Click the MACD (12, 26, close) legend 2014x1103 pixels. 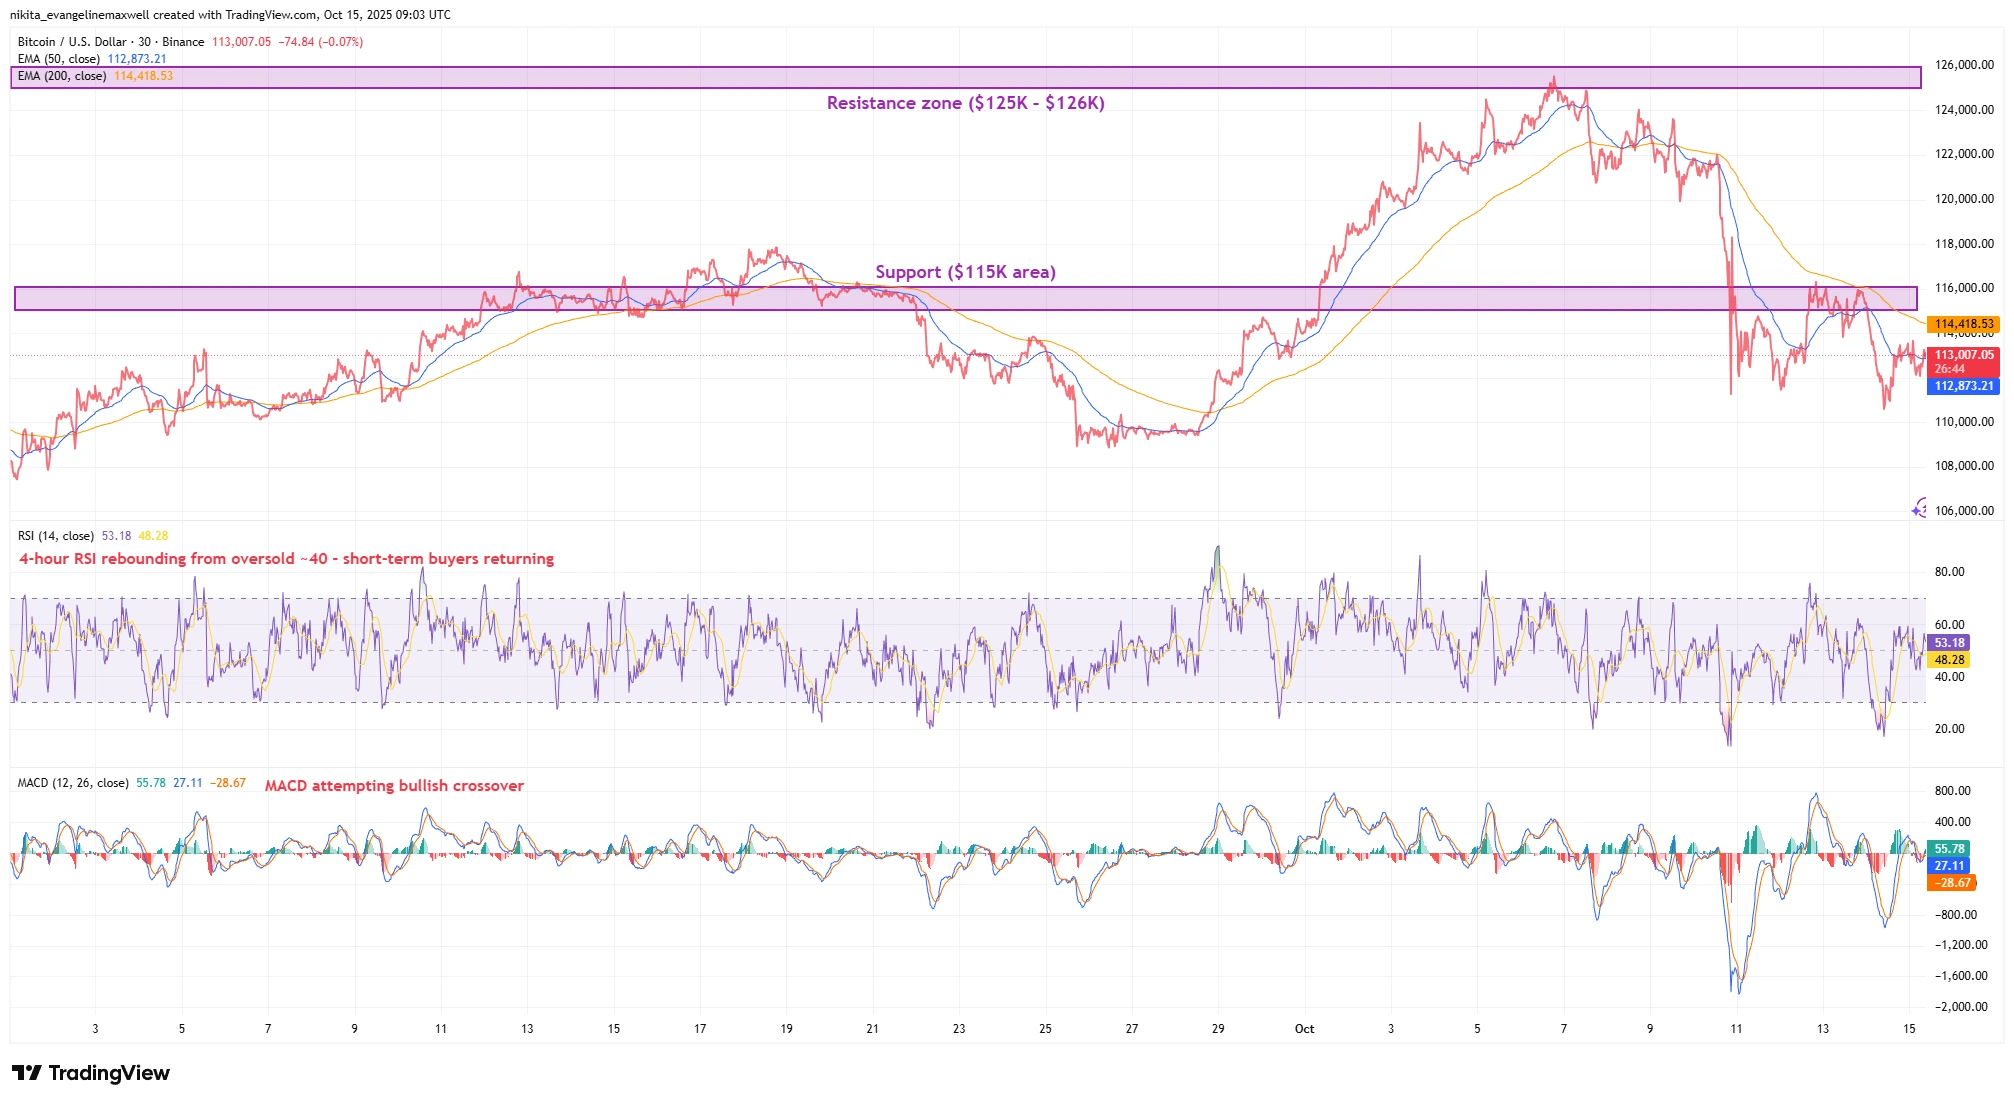point(73,783)
